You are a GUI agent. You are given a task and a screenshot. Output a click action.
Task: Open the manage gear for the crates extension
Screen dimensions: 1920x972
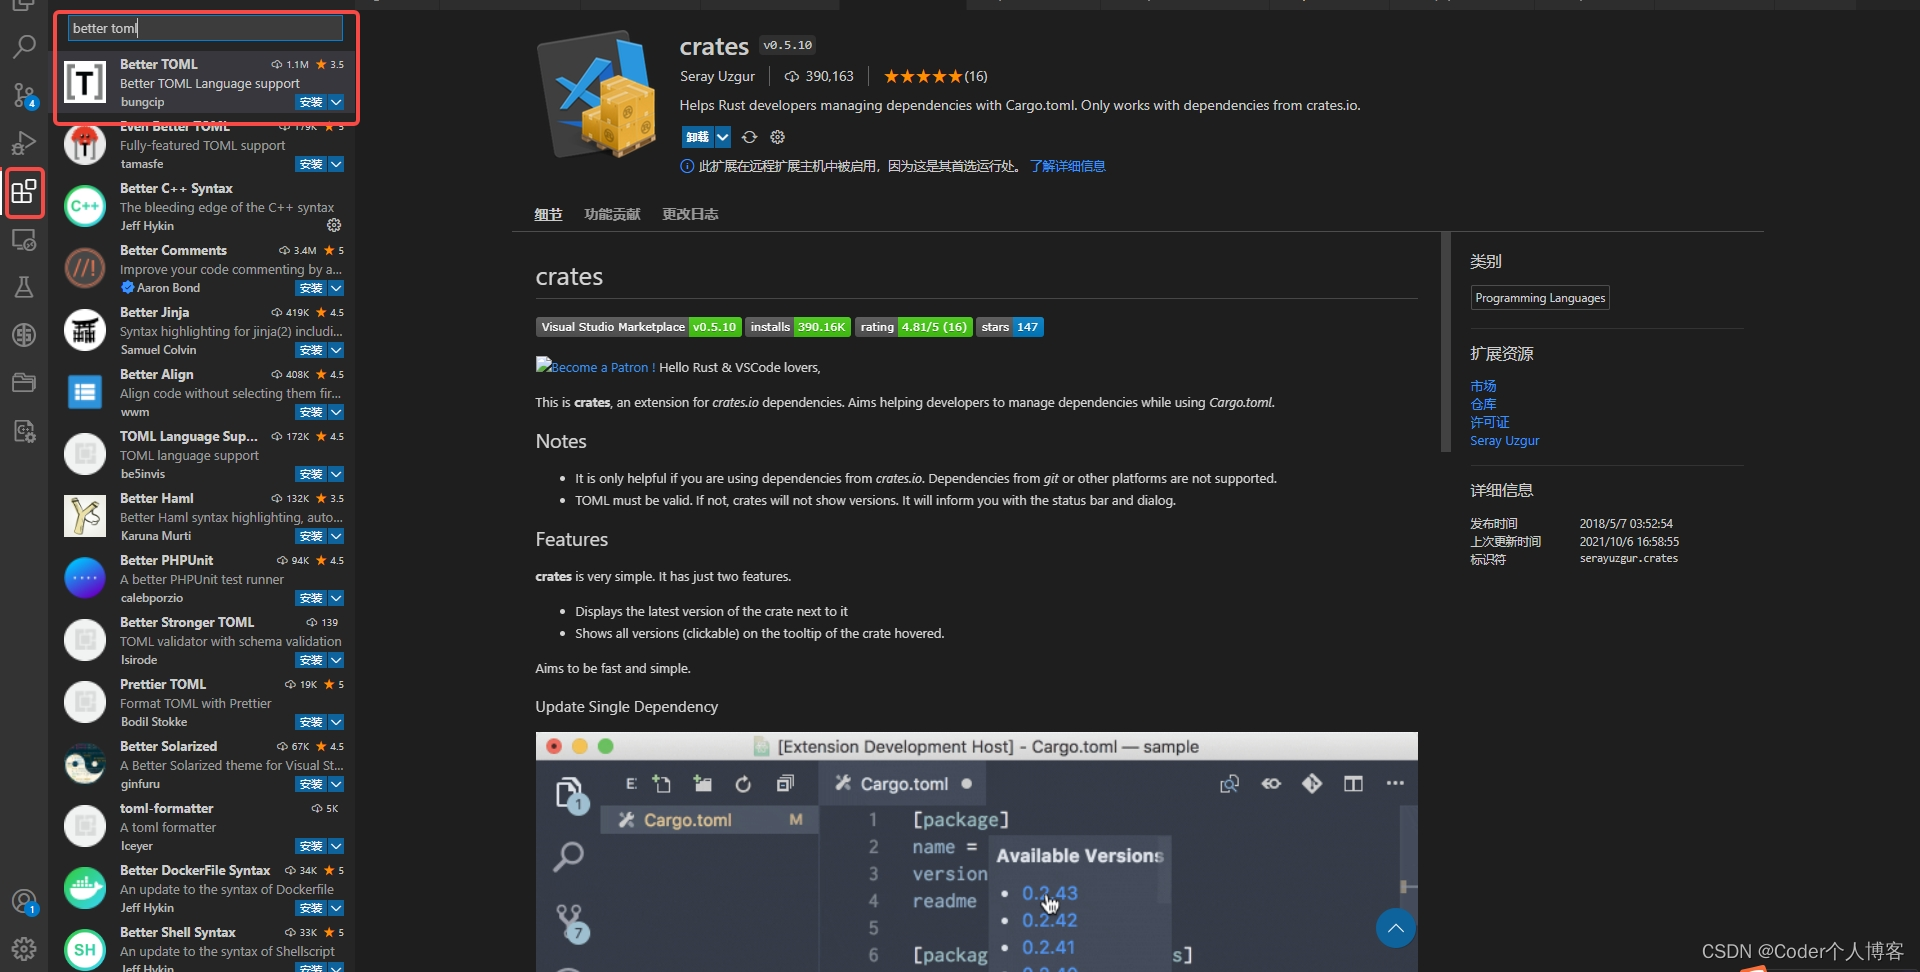pos(778,137)
